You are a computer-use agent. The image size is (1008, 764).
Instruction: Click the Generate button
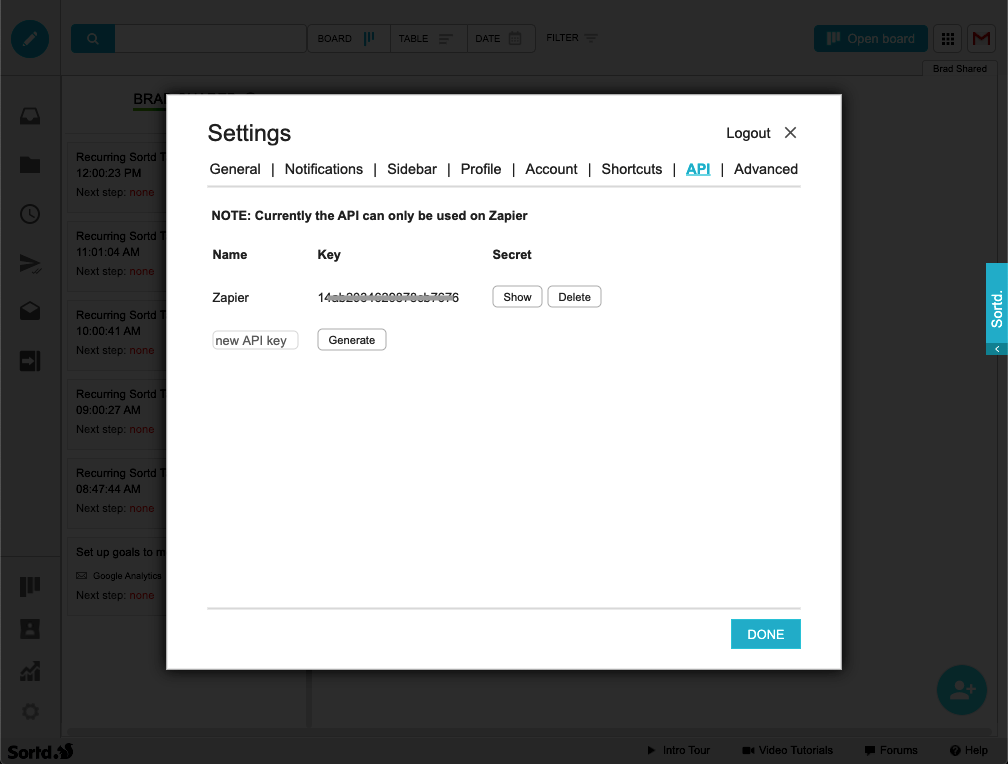tap(352, 340)
